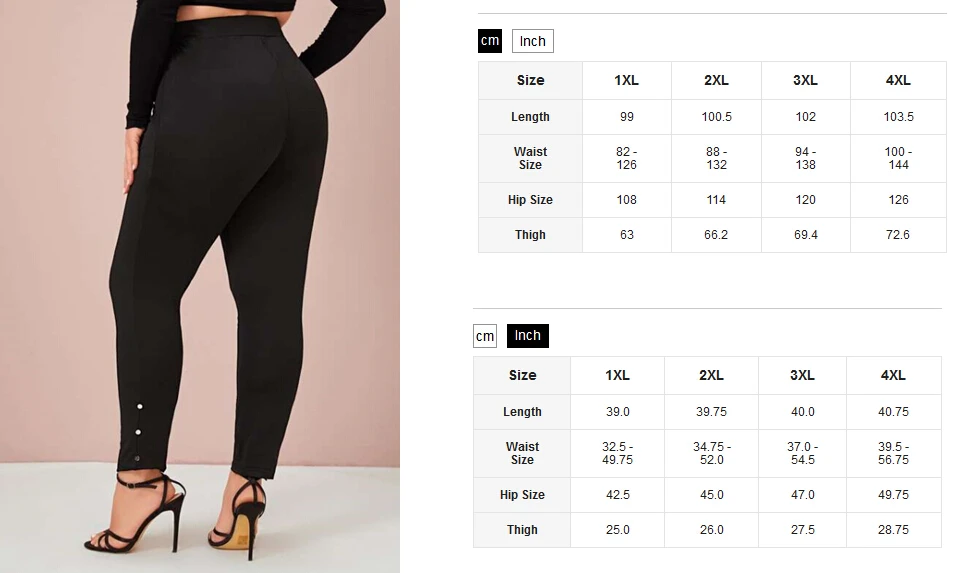Screen dimensions: 960x573
Task: Click the Length row label in inch table
Action: pos(522,412)
